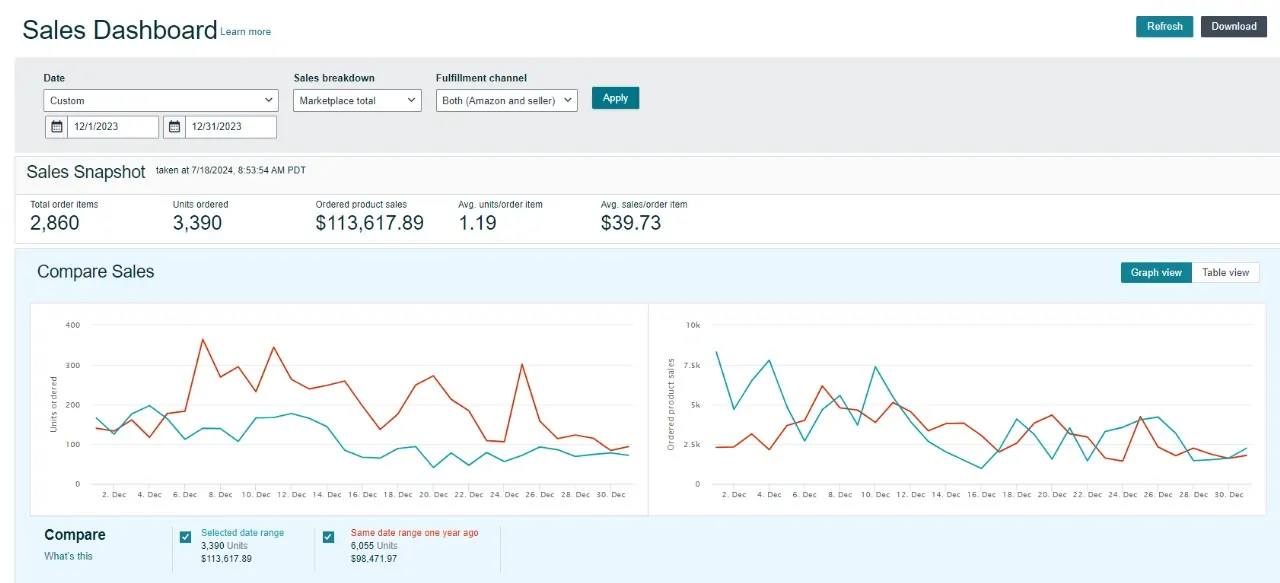Click the end date calendar icon
Image resolution: width=1280 pixels, height=583 pixels.
pyautogui.click(x=175, y=127)
